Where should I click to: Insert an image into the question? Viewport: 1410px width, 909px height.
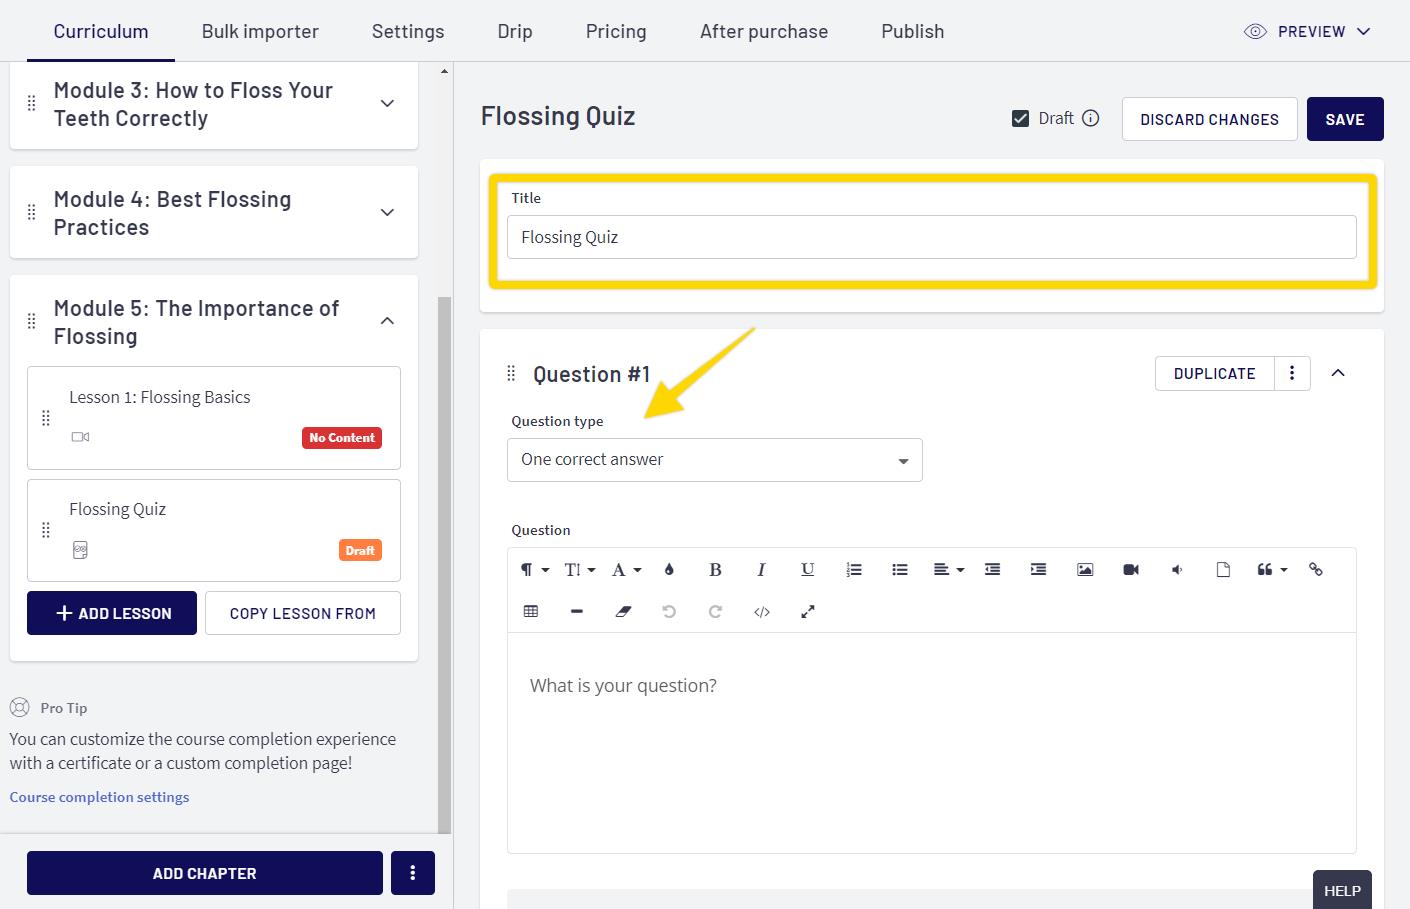(1085, 570)
